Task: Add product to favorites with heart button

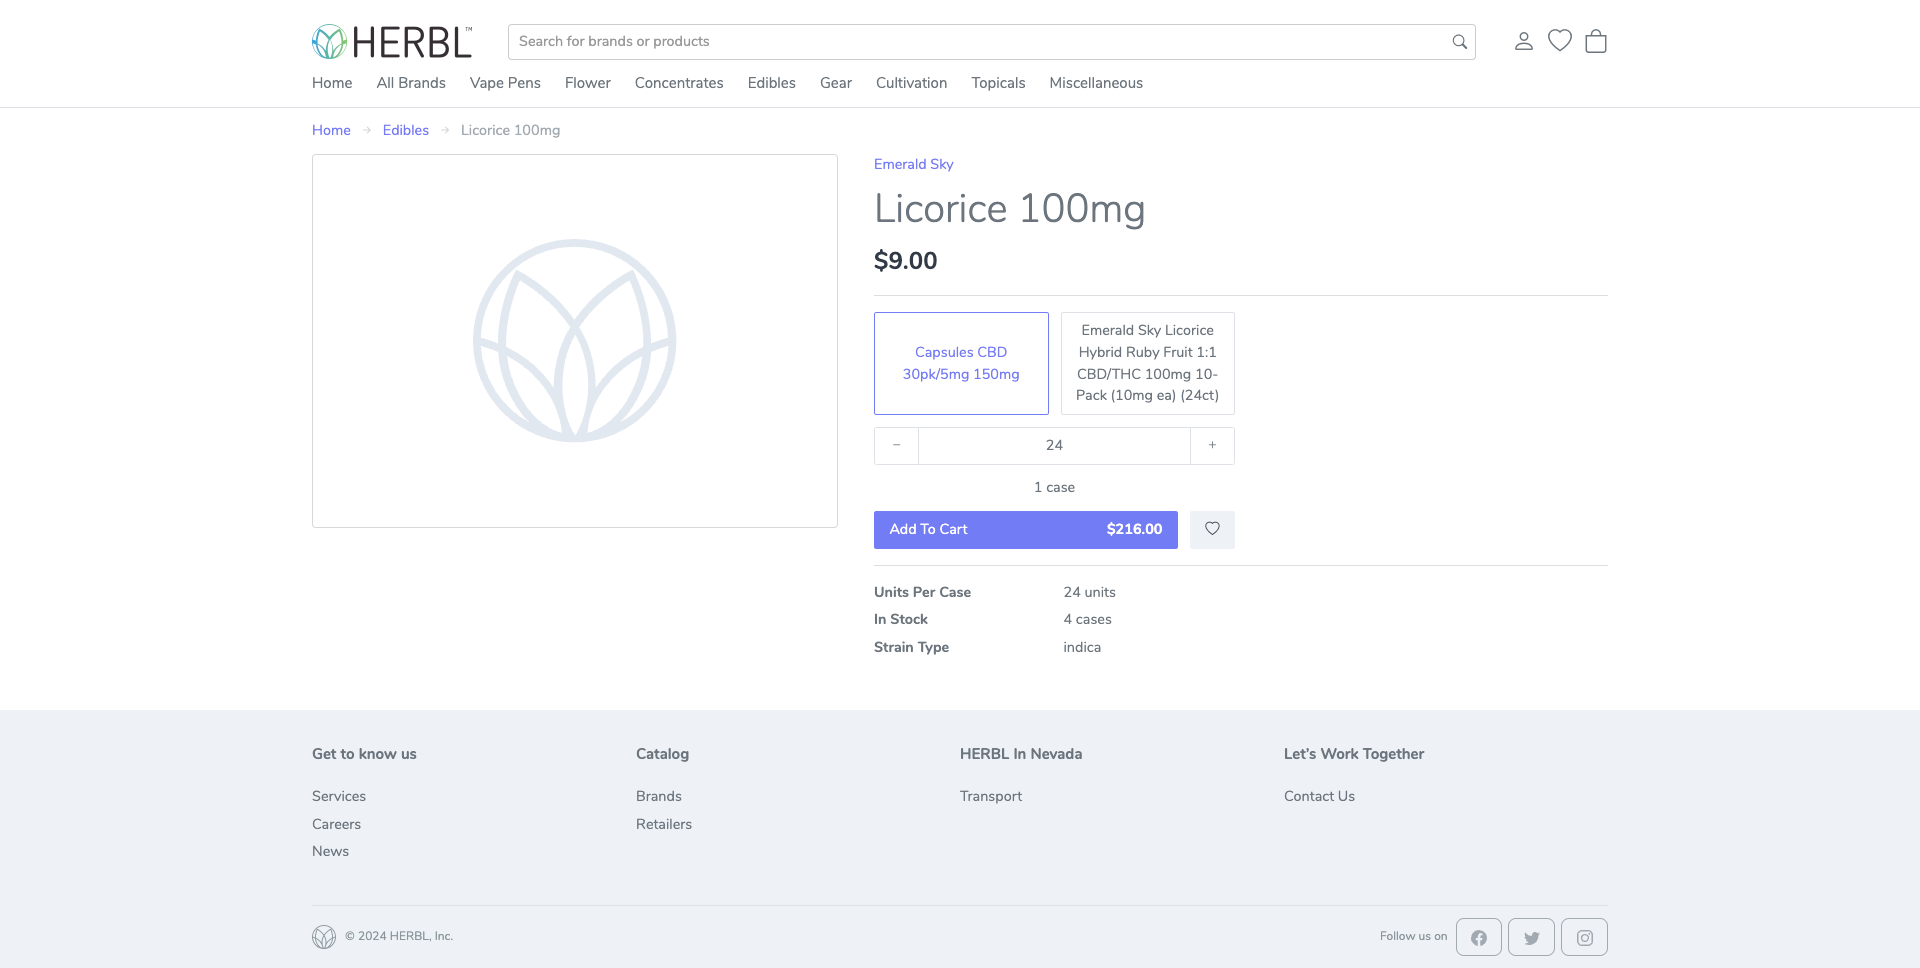Action: coord(1212,529)
